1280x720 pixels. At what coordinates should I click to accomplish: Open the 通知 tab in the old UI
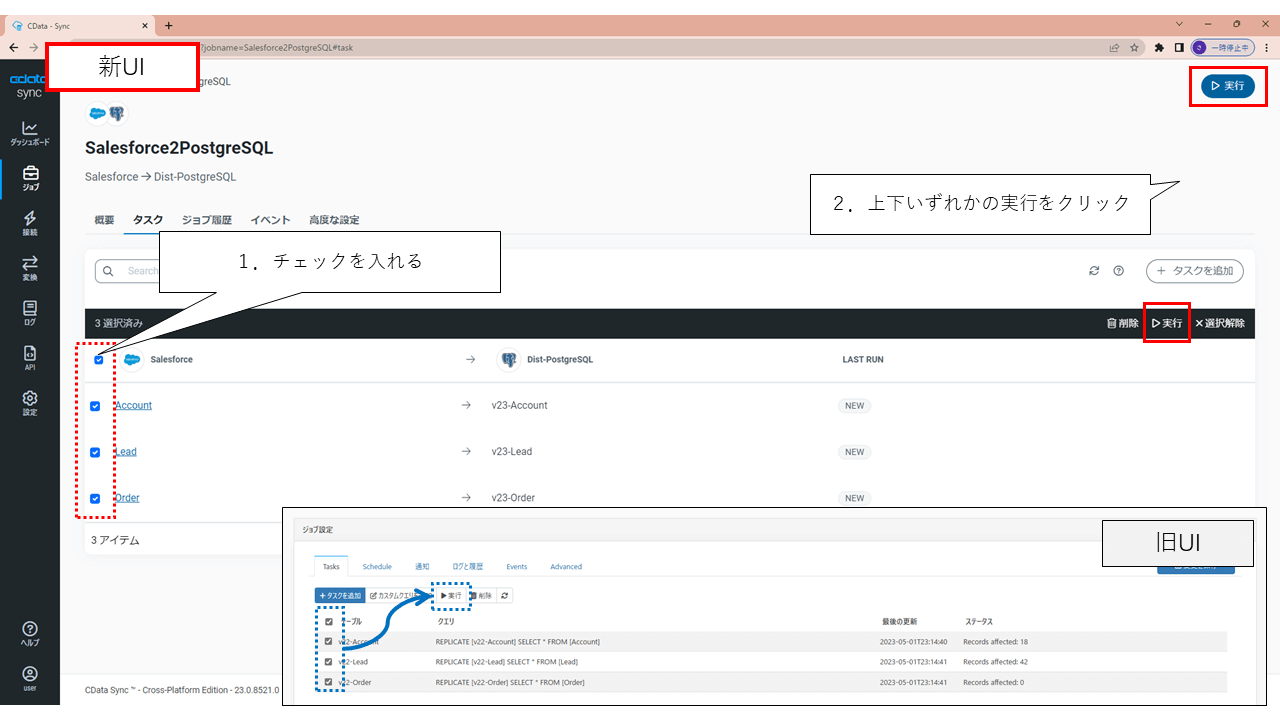click(422, 567)
